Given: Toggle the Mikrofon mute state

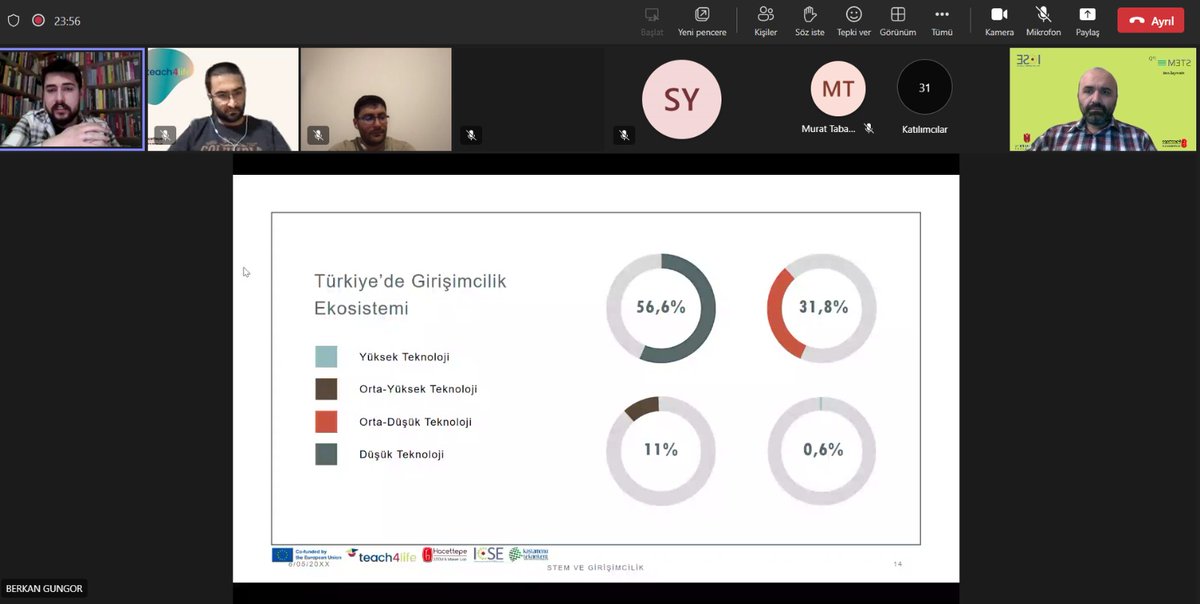Looking at the screenshot, I should pos(1043,20).
